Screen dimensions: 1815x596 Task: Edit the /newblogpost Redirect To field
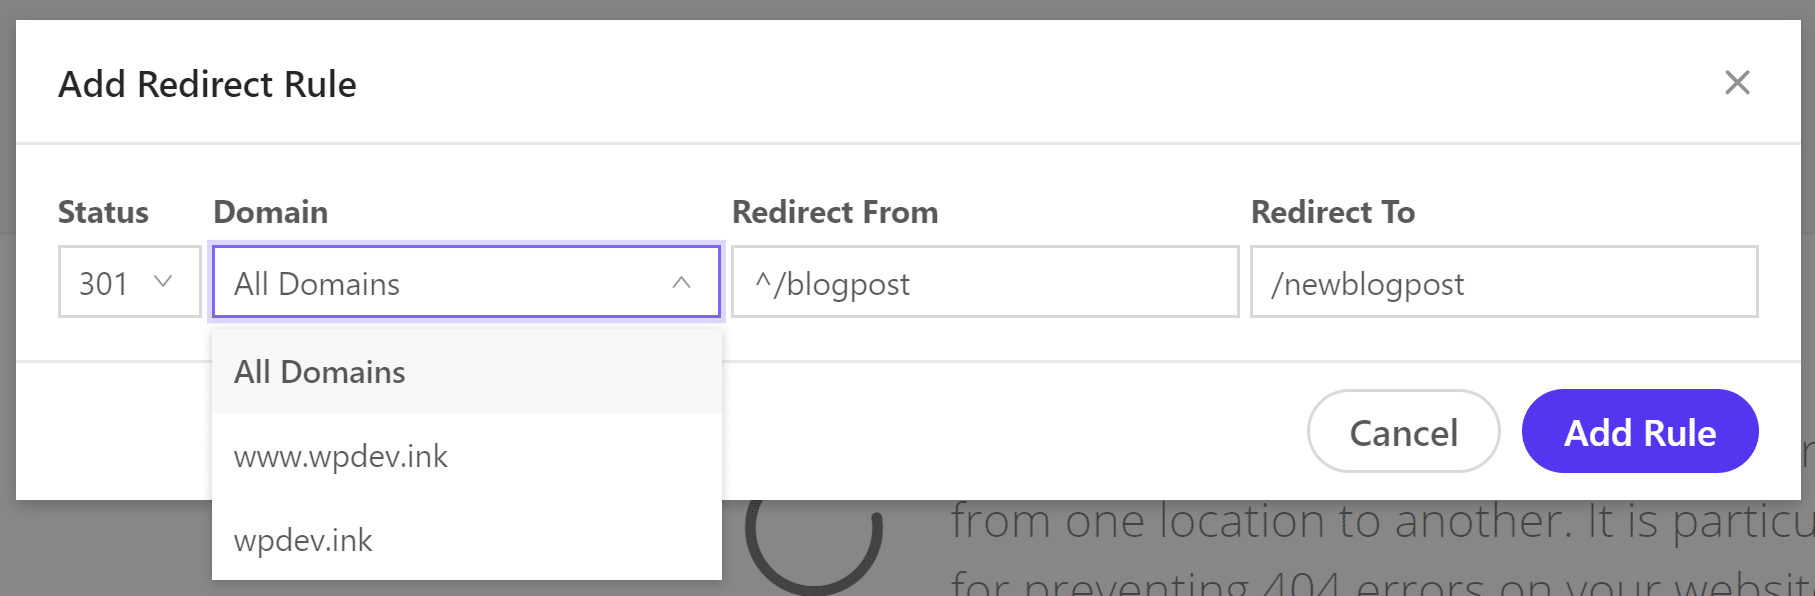(x=1503, y=282)
